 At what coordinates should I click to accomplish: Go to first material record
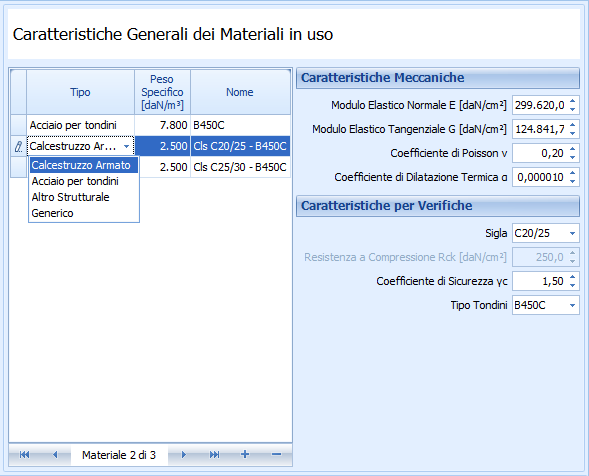coord(24,455)
